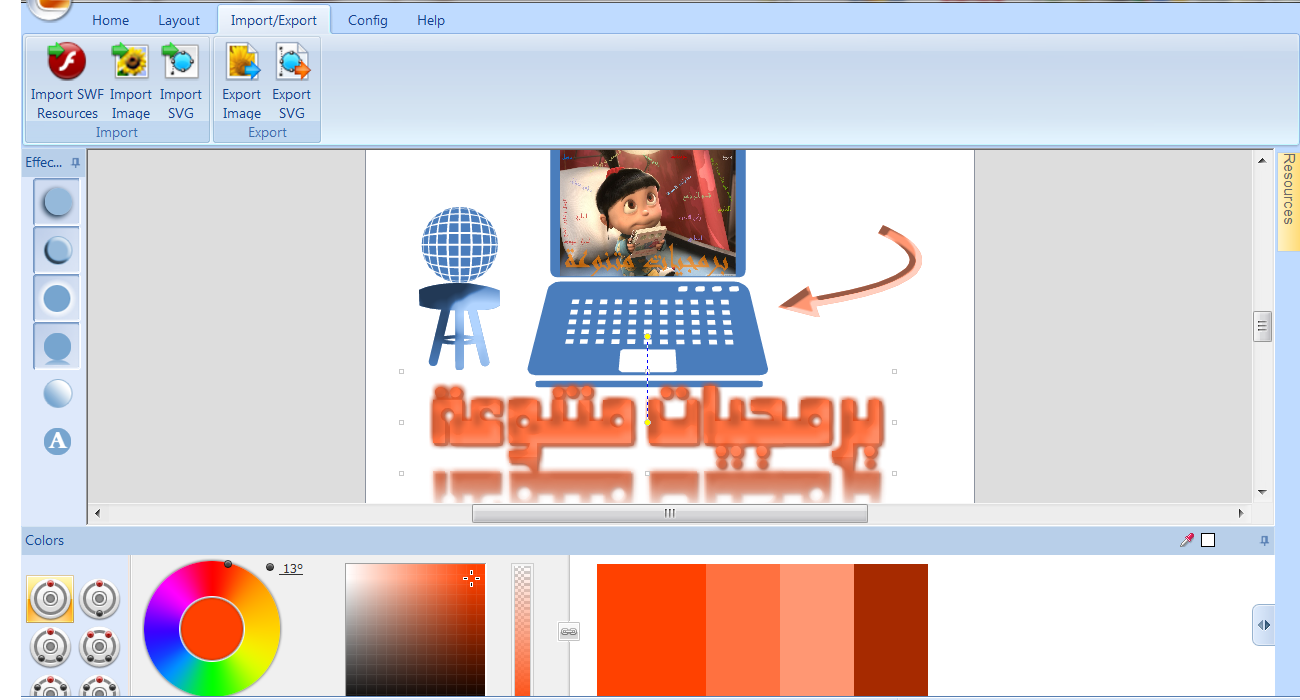Click the vertical scrollbar down arrow

click(1262, 493)
